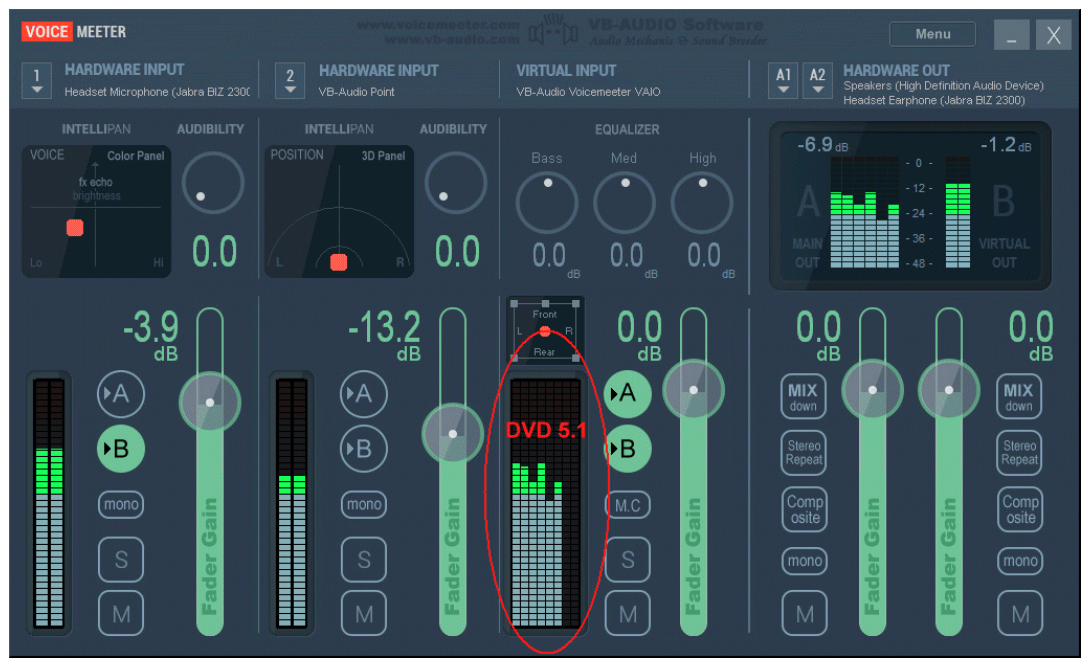
Task: Open A1 hardware output selector
Action: pos(783,80)
